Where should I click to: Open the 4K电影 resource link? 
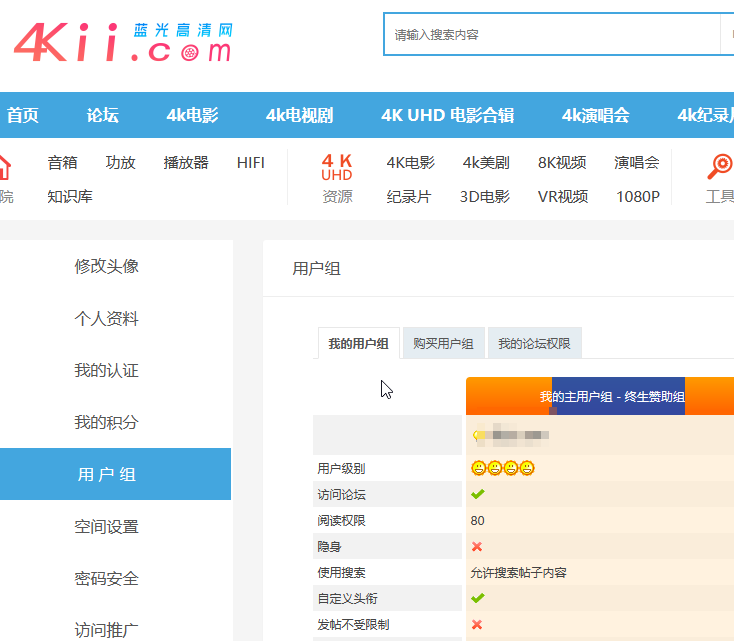pos(411,163)
